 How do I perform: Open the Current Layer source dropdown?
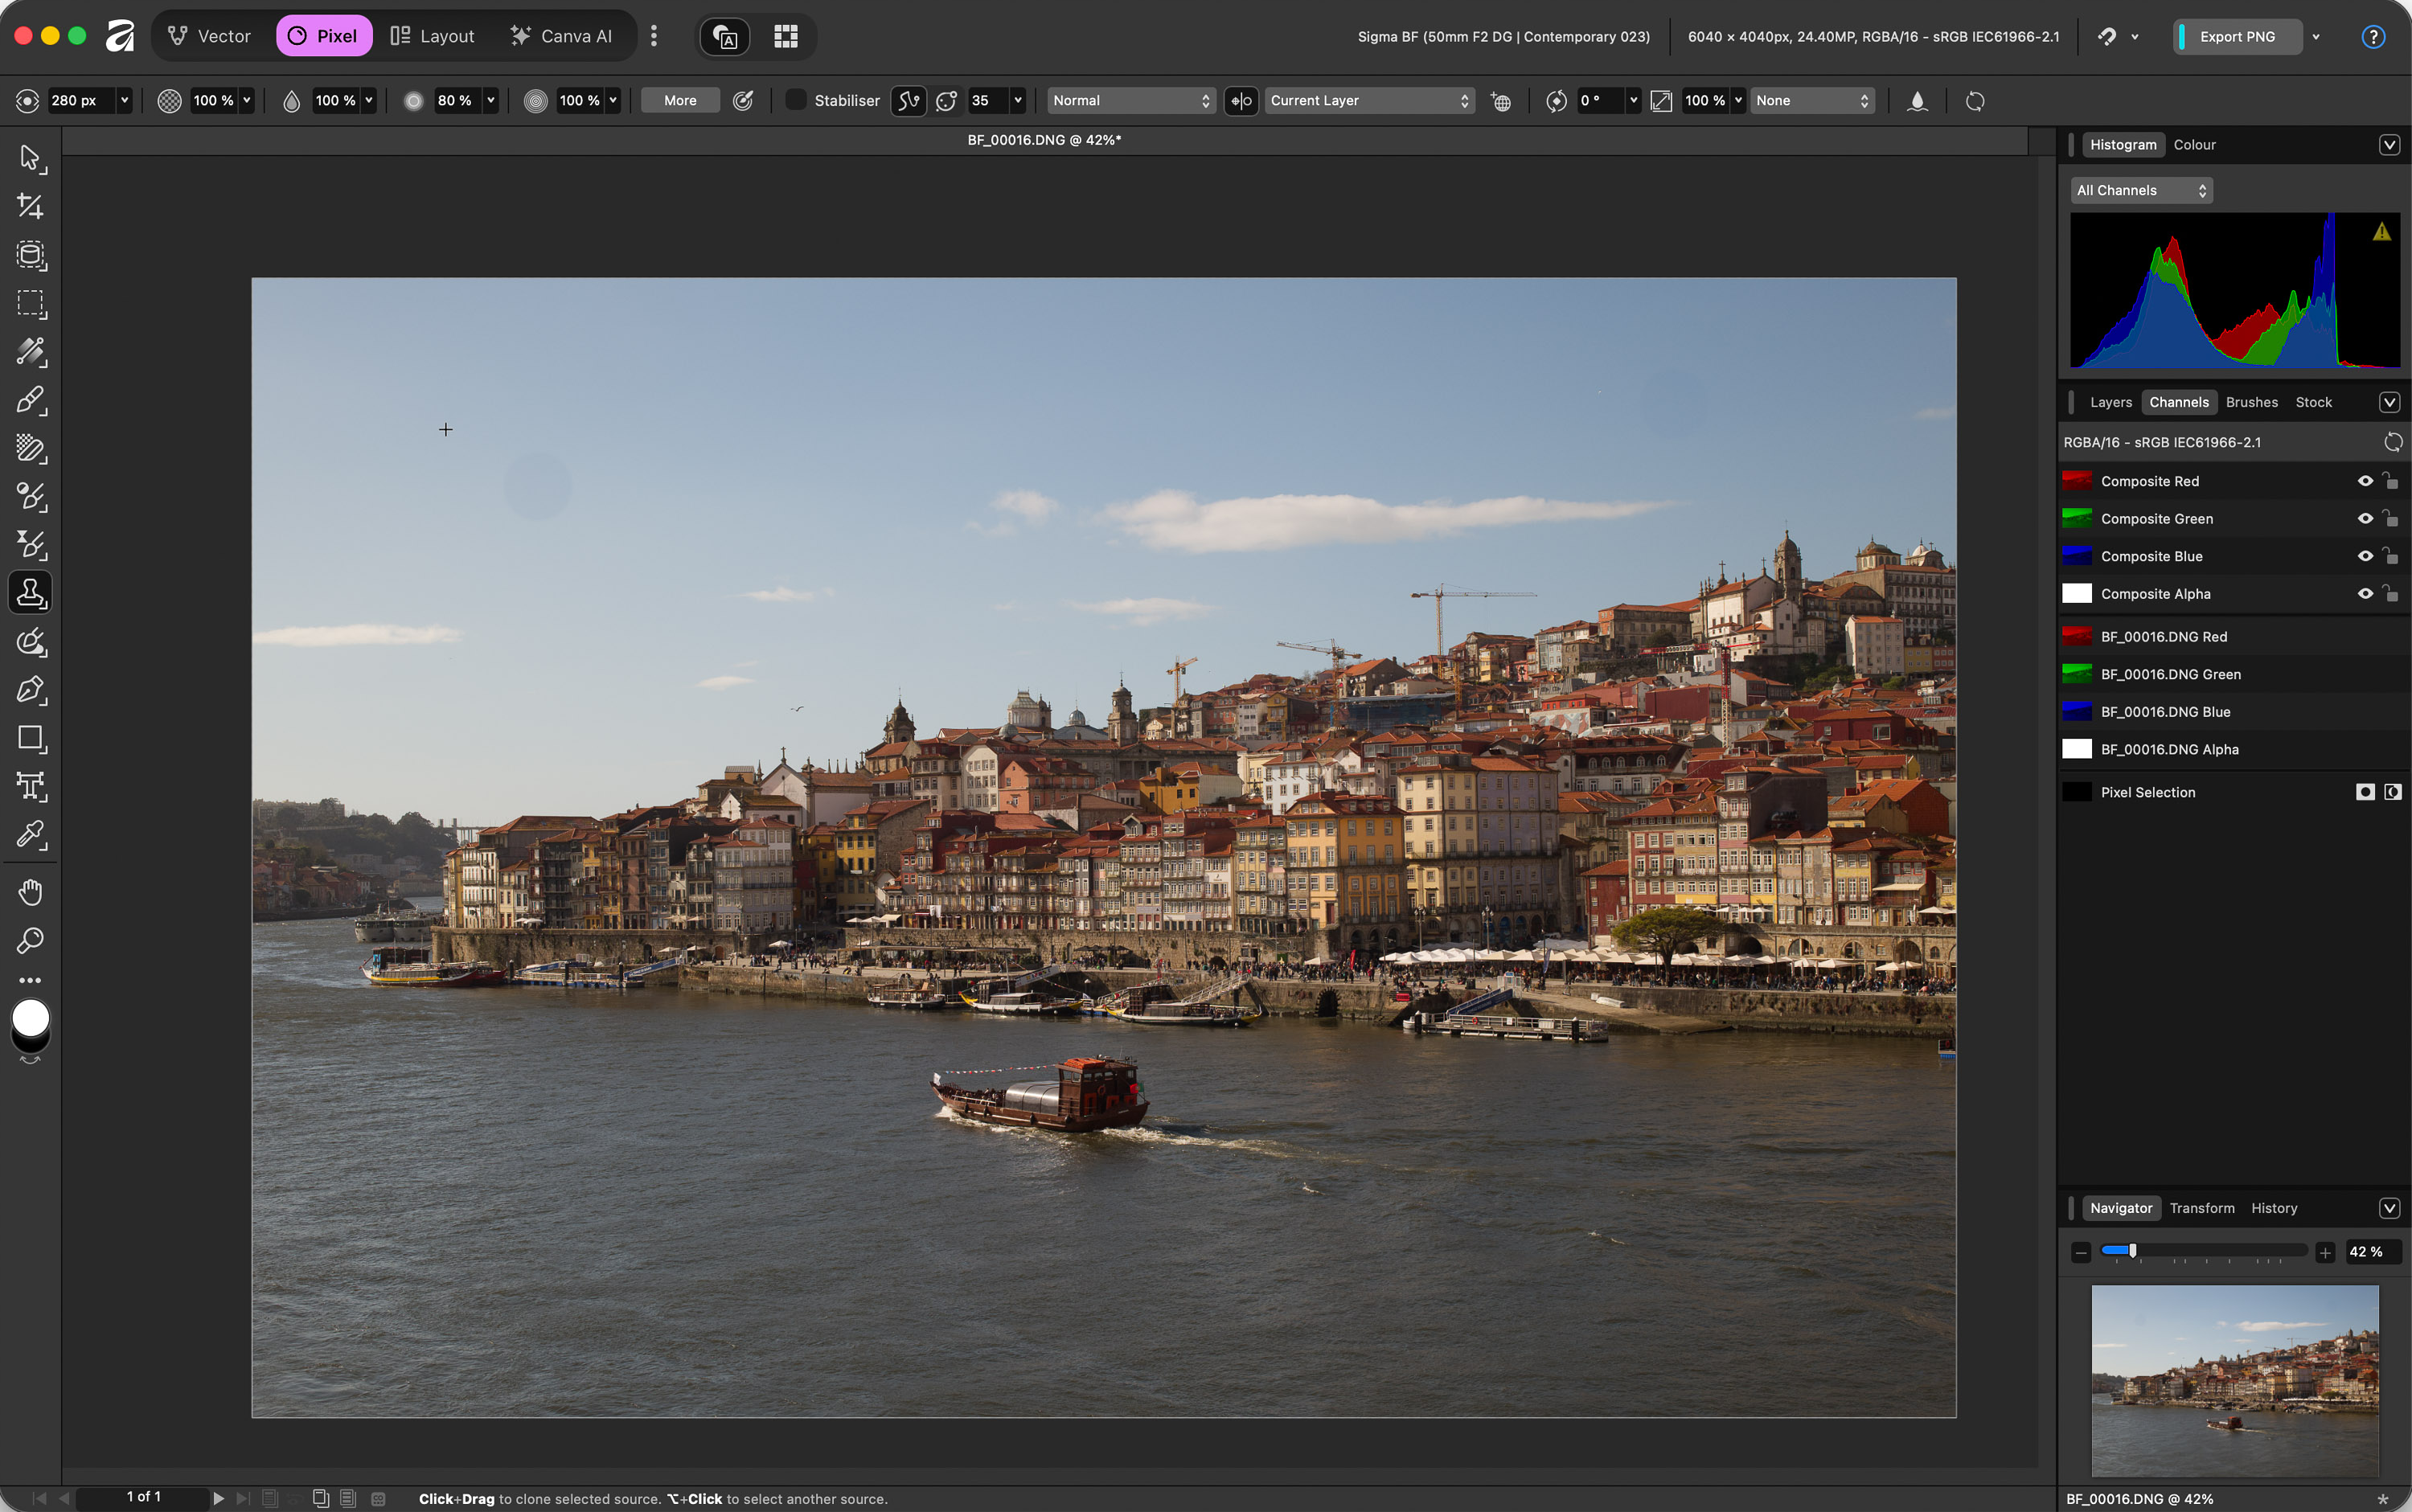(x=1369, y=101)
